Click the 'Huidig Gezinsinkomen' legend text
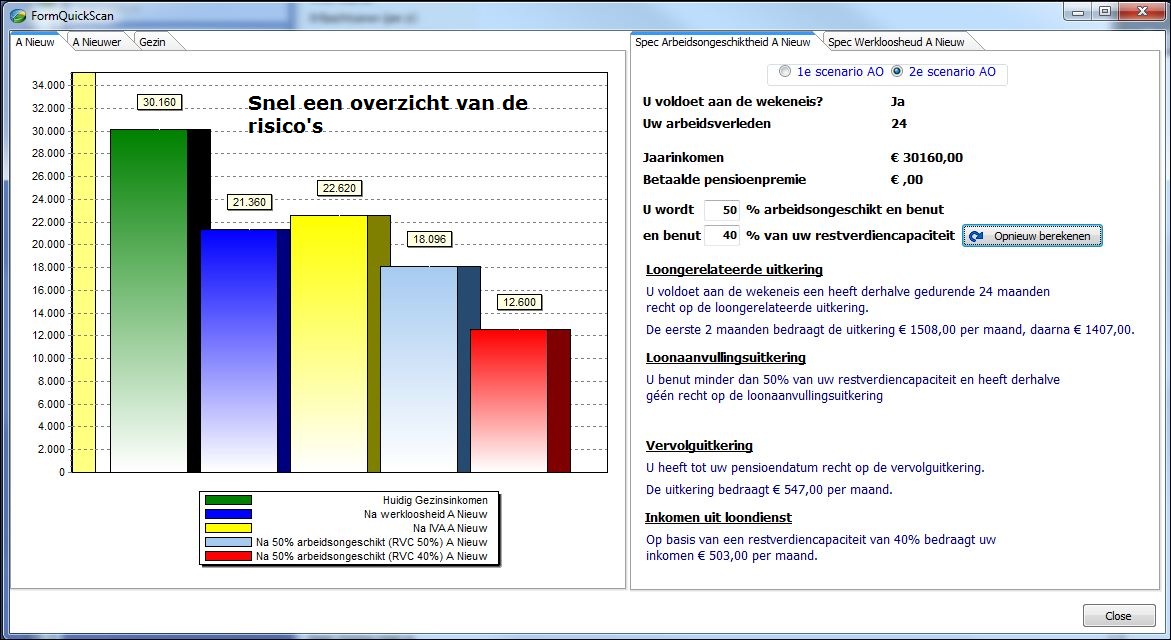The height and width of the screenshot is (640, 1171). click(x=435, y=500)
